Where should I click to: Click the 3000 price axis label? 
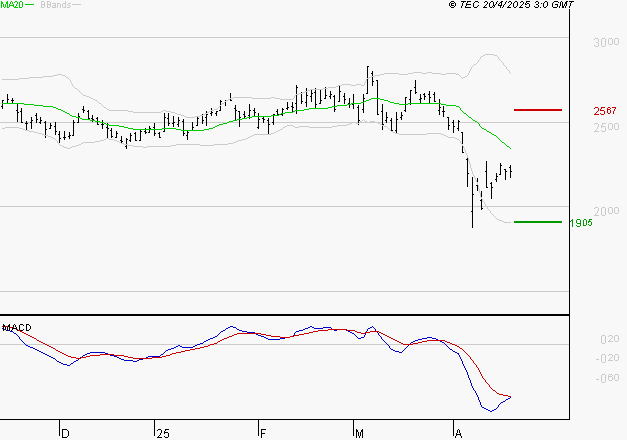click(x=606, y=42)
